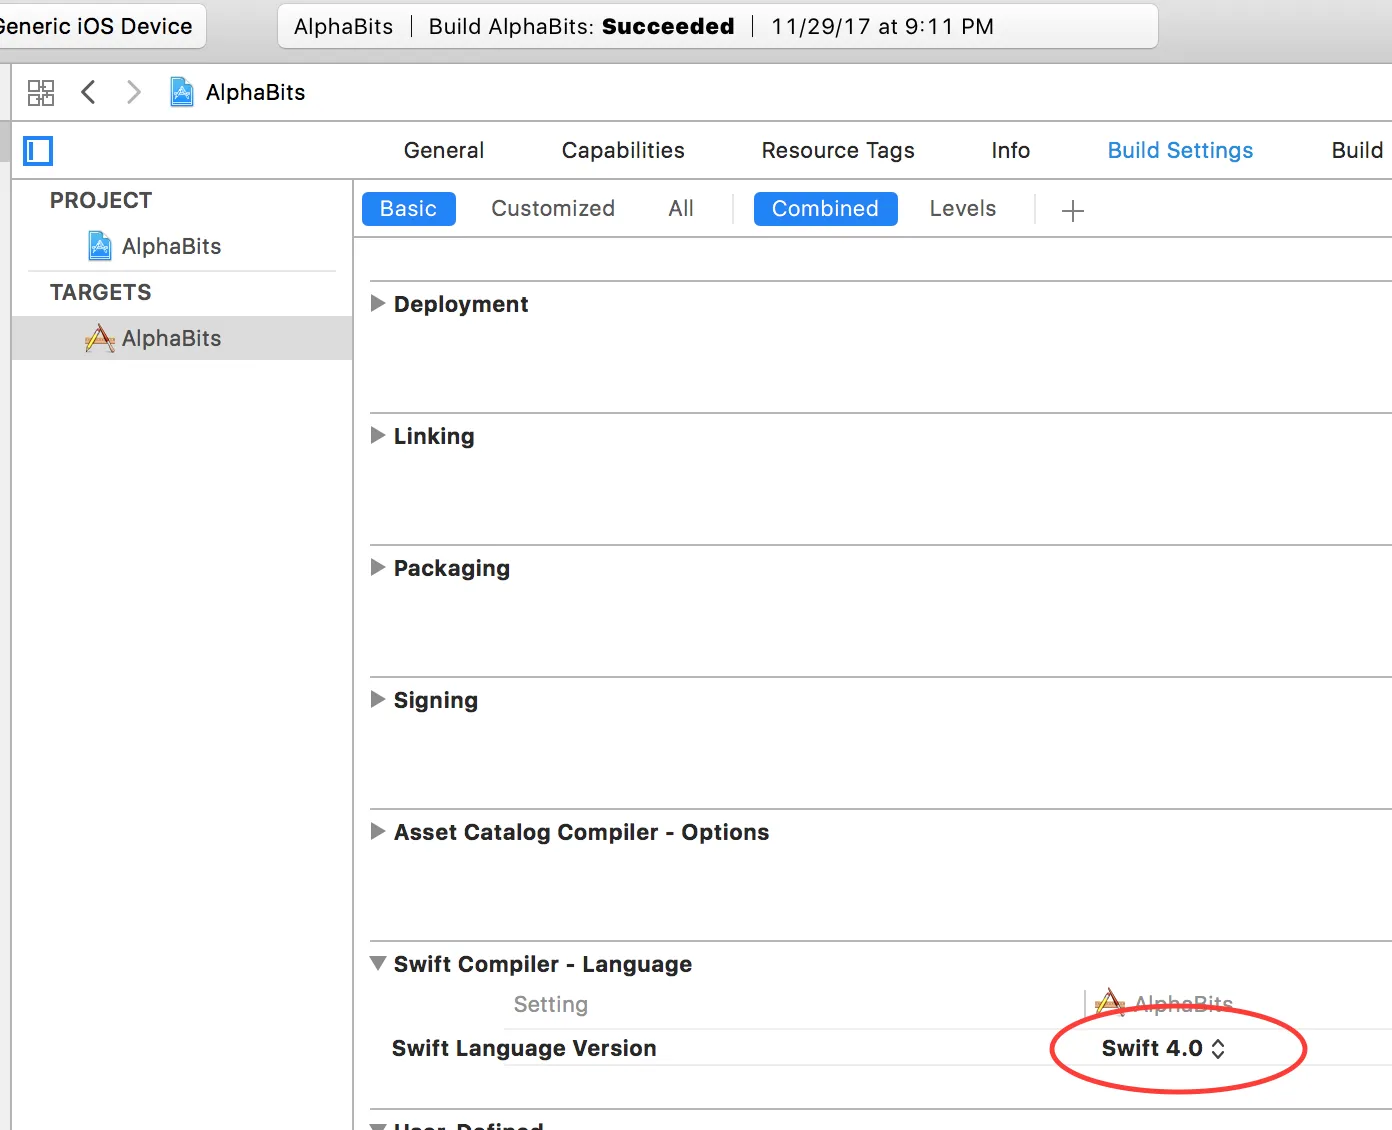Go forward with the right chevron

133,92
